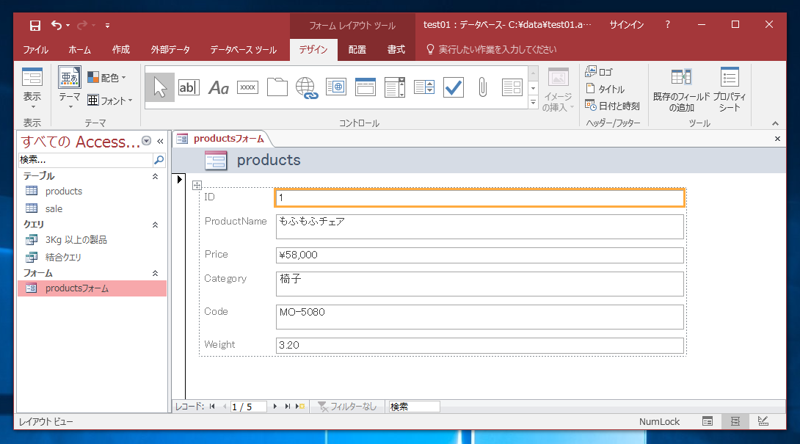Viewport: 800px width, 444px height.
Task: Choose the Check Box control icon
Action: [453, 87]
